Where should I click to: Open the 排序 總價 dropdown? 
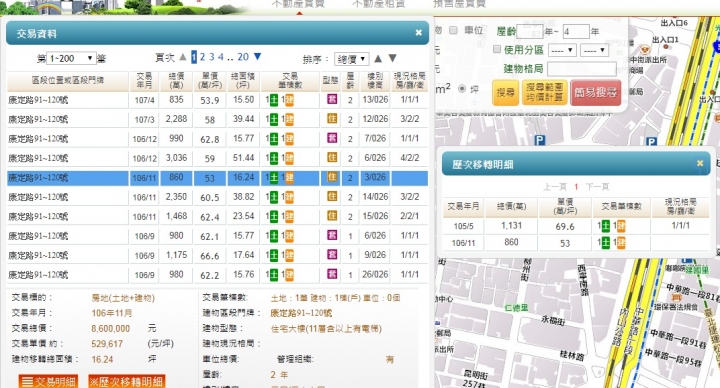pyautogui.click(x=351, y=59)
